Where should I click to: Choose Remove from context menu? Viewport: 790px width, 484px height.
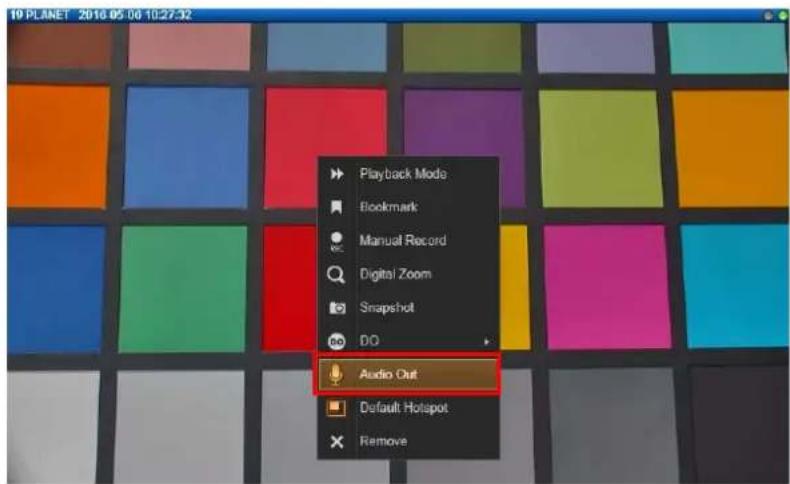(x=408, y=441)
